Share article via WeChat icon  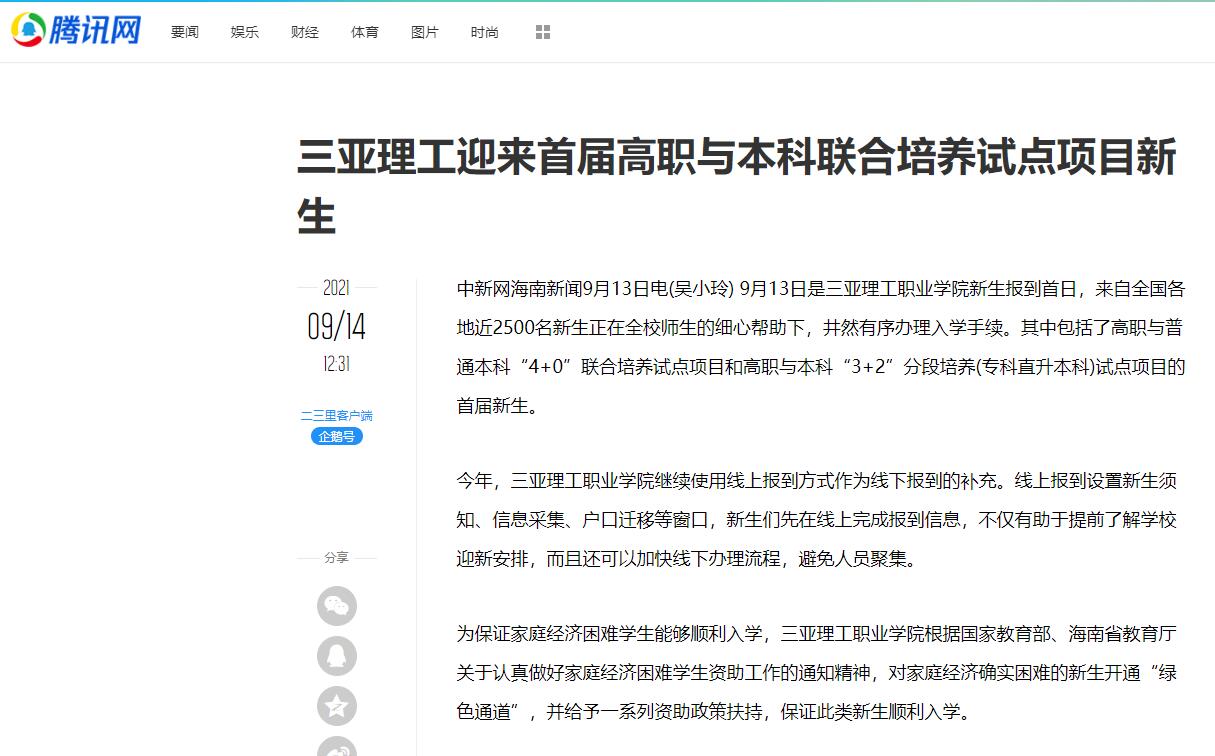[x=337, y=606]
